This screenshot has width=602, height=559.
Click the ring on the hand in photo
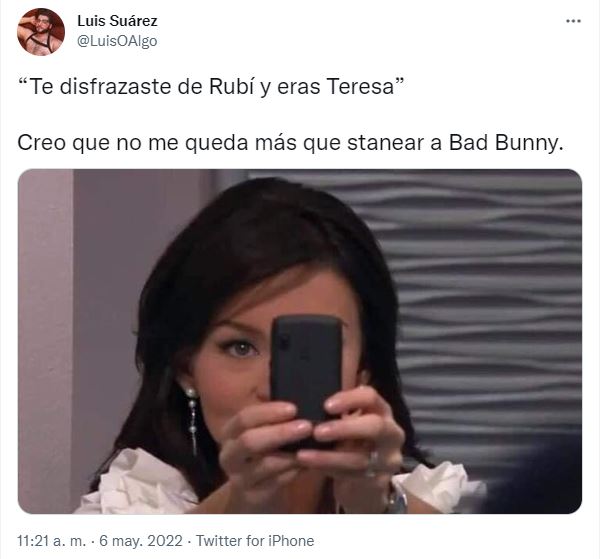click(x=372, y=463)
